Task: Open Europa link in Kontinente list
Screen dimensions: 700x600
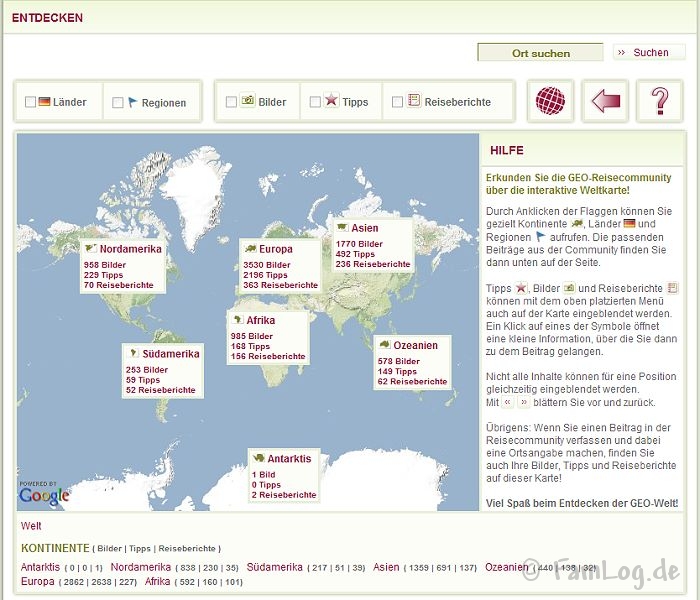Action: pyautogui.click(x=38, y=581)
